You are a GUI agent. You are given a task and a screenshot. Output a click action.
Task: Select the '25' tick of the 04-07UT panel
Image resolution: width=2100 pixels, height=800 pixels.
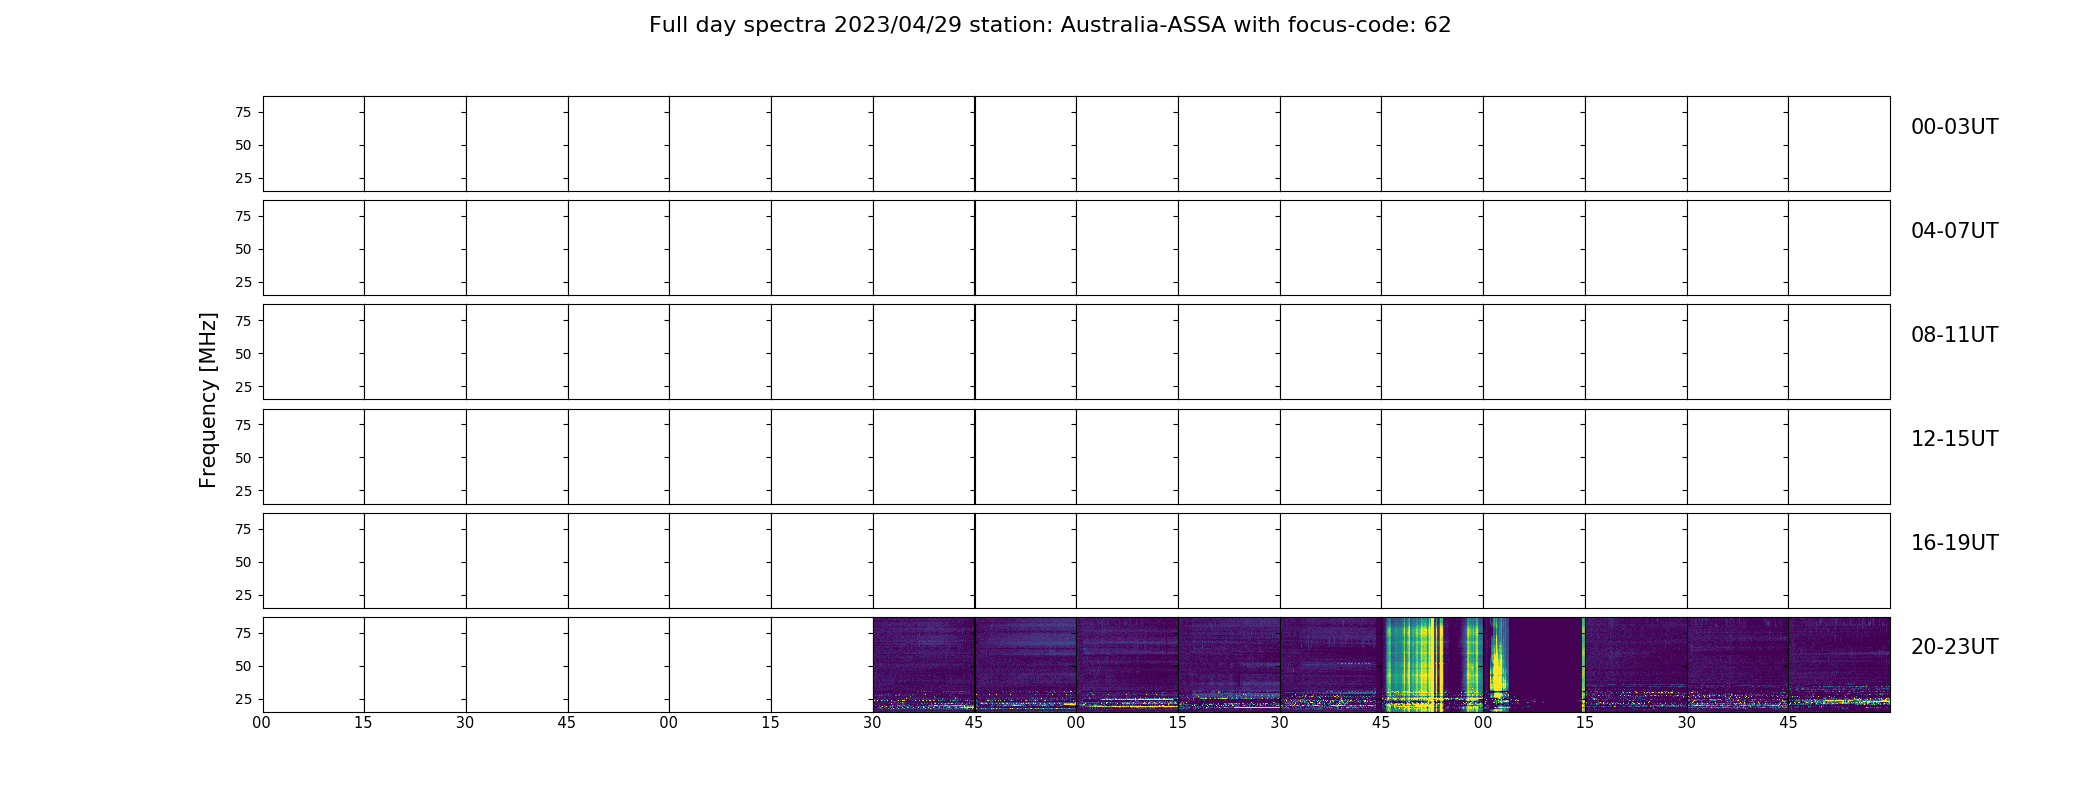point(243,282)
